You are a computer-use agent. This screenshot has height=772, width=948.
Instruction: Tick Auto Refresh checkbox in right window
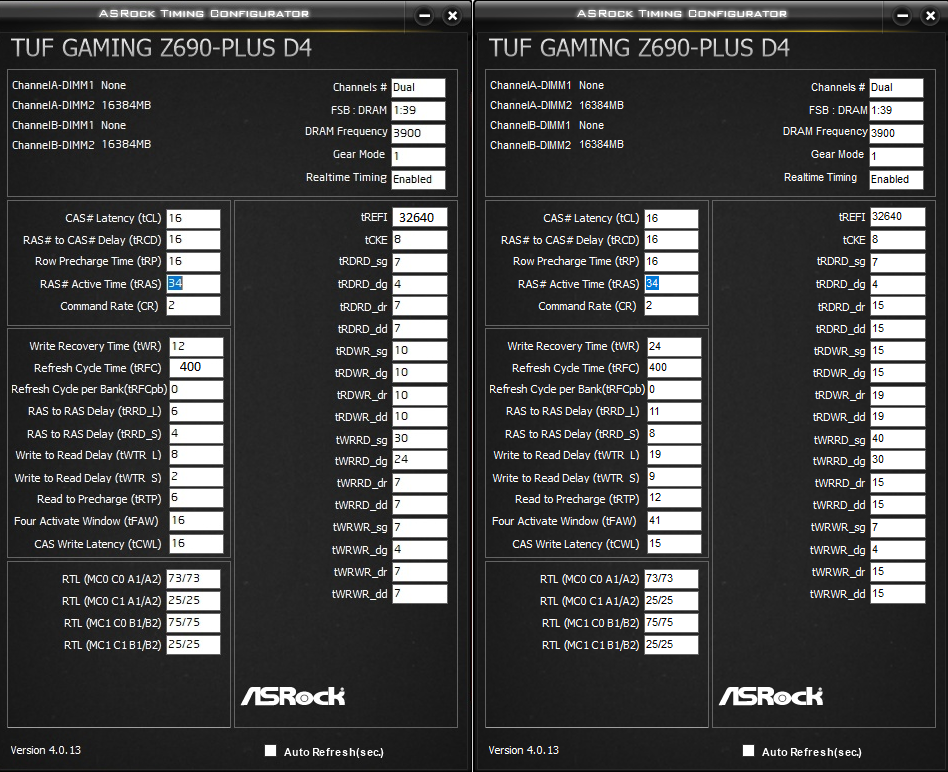coord(748,751)
